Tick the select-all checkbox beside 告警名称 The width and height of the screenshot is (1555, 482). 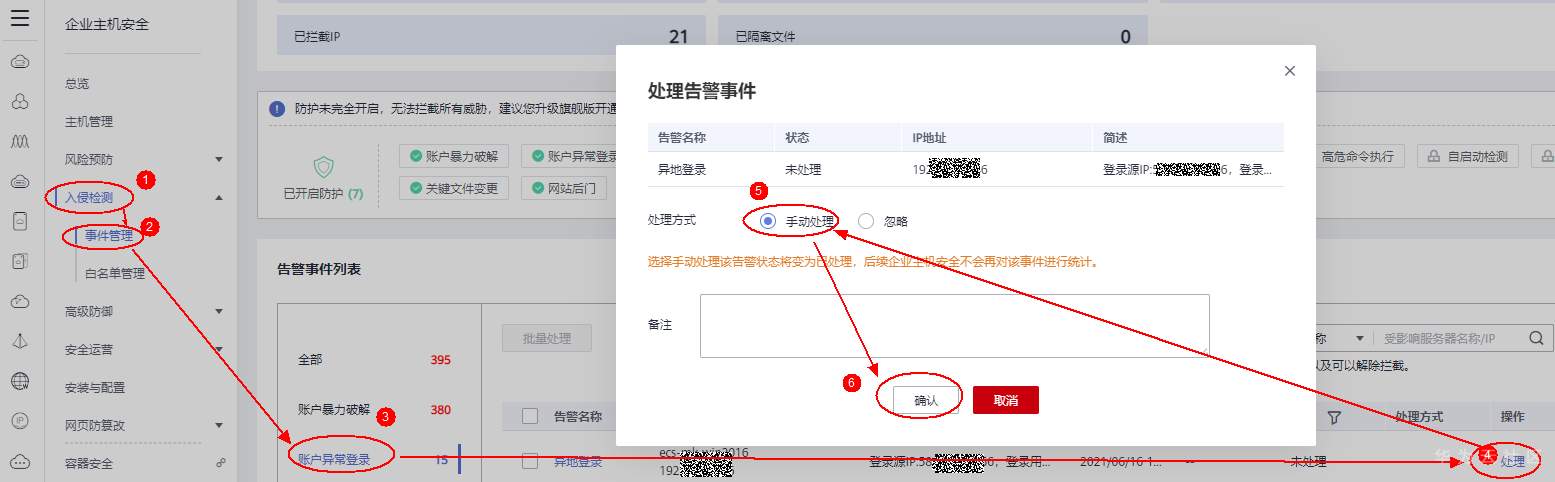coord(531,416)
